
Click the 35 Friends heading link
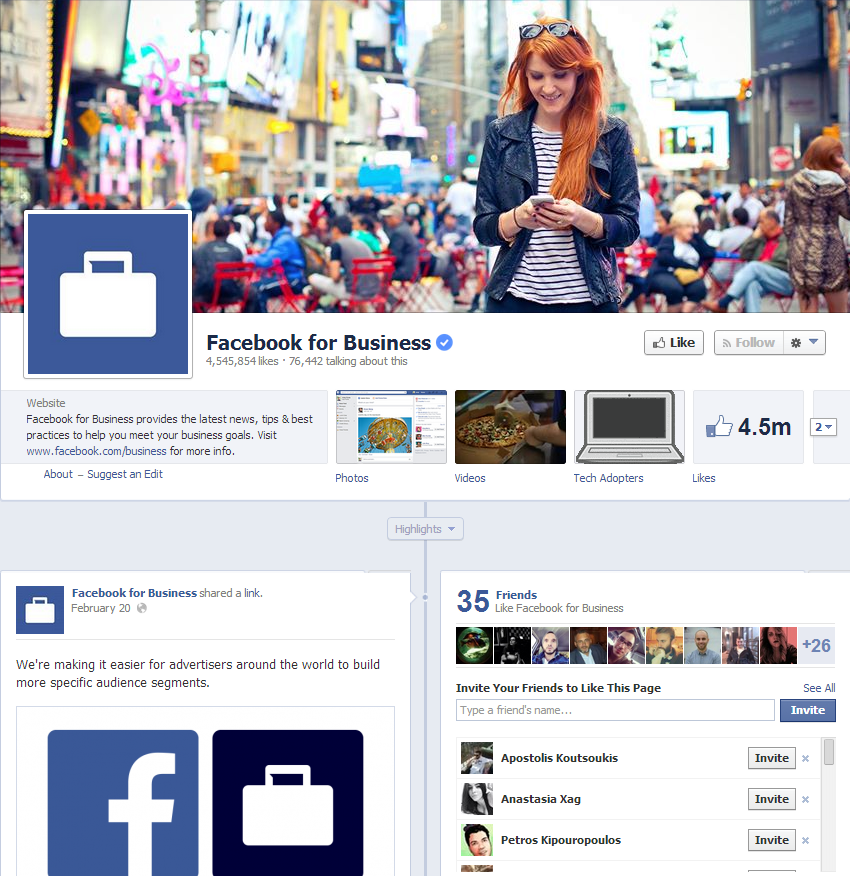coord(516,595)
